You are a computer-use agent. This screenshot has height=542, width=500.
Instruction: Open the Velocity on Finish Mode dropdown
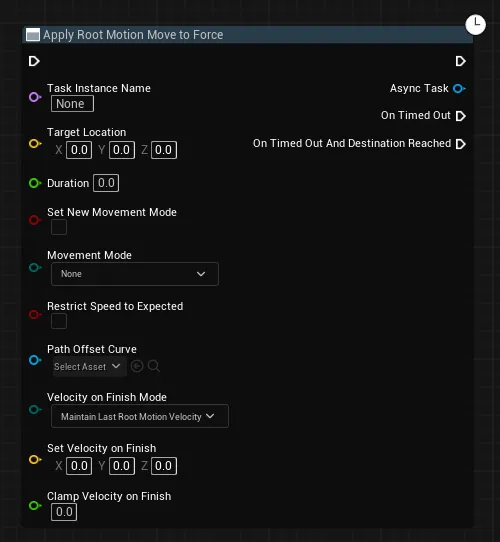[x=140, y=416]
